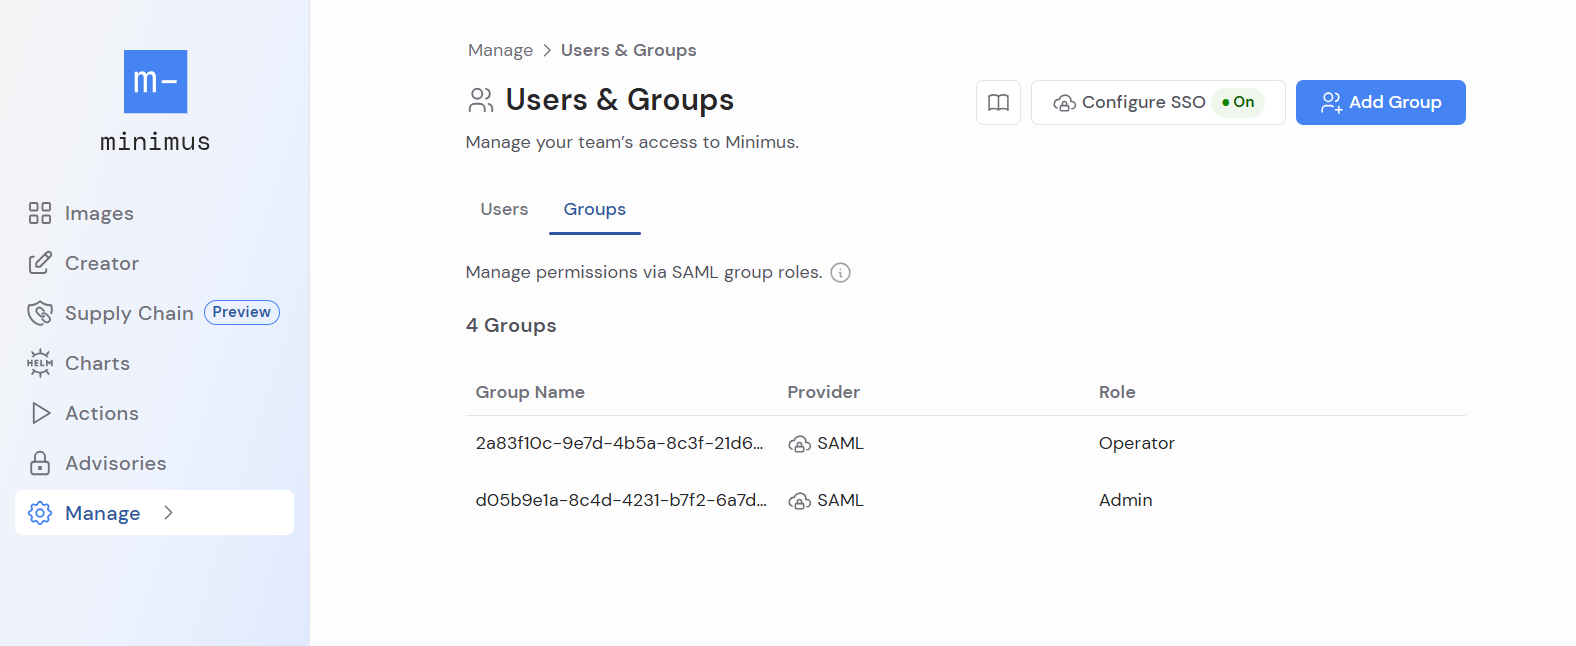Select group d05b9e1a-8c4d-4231-b7f2-6a7d...

(621, 500)
